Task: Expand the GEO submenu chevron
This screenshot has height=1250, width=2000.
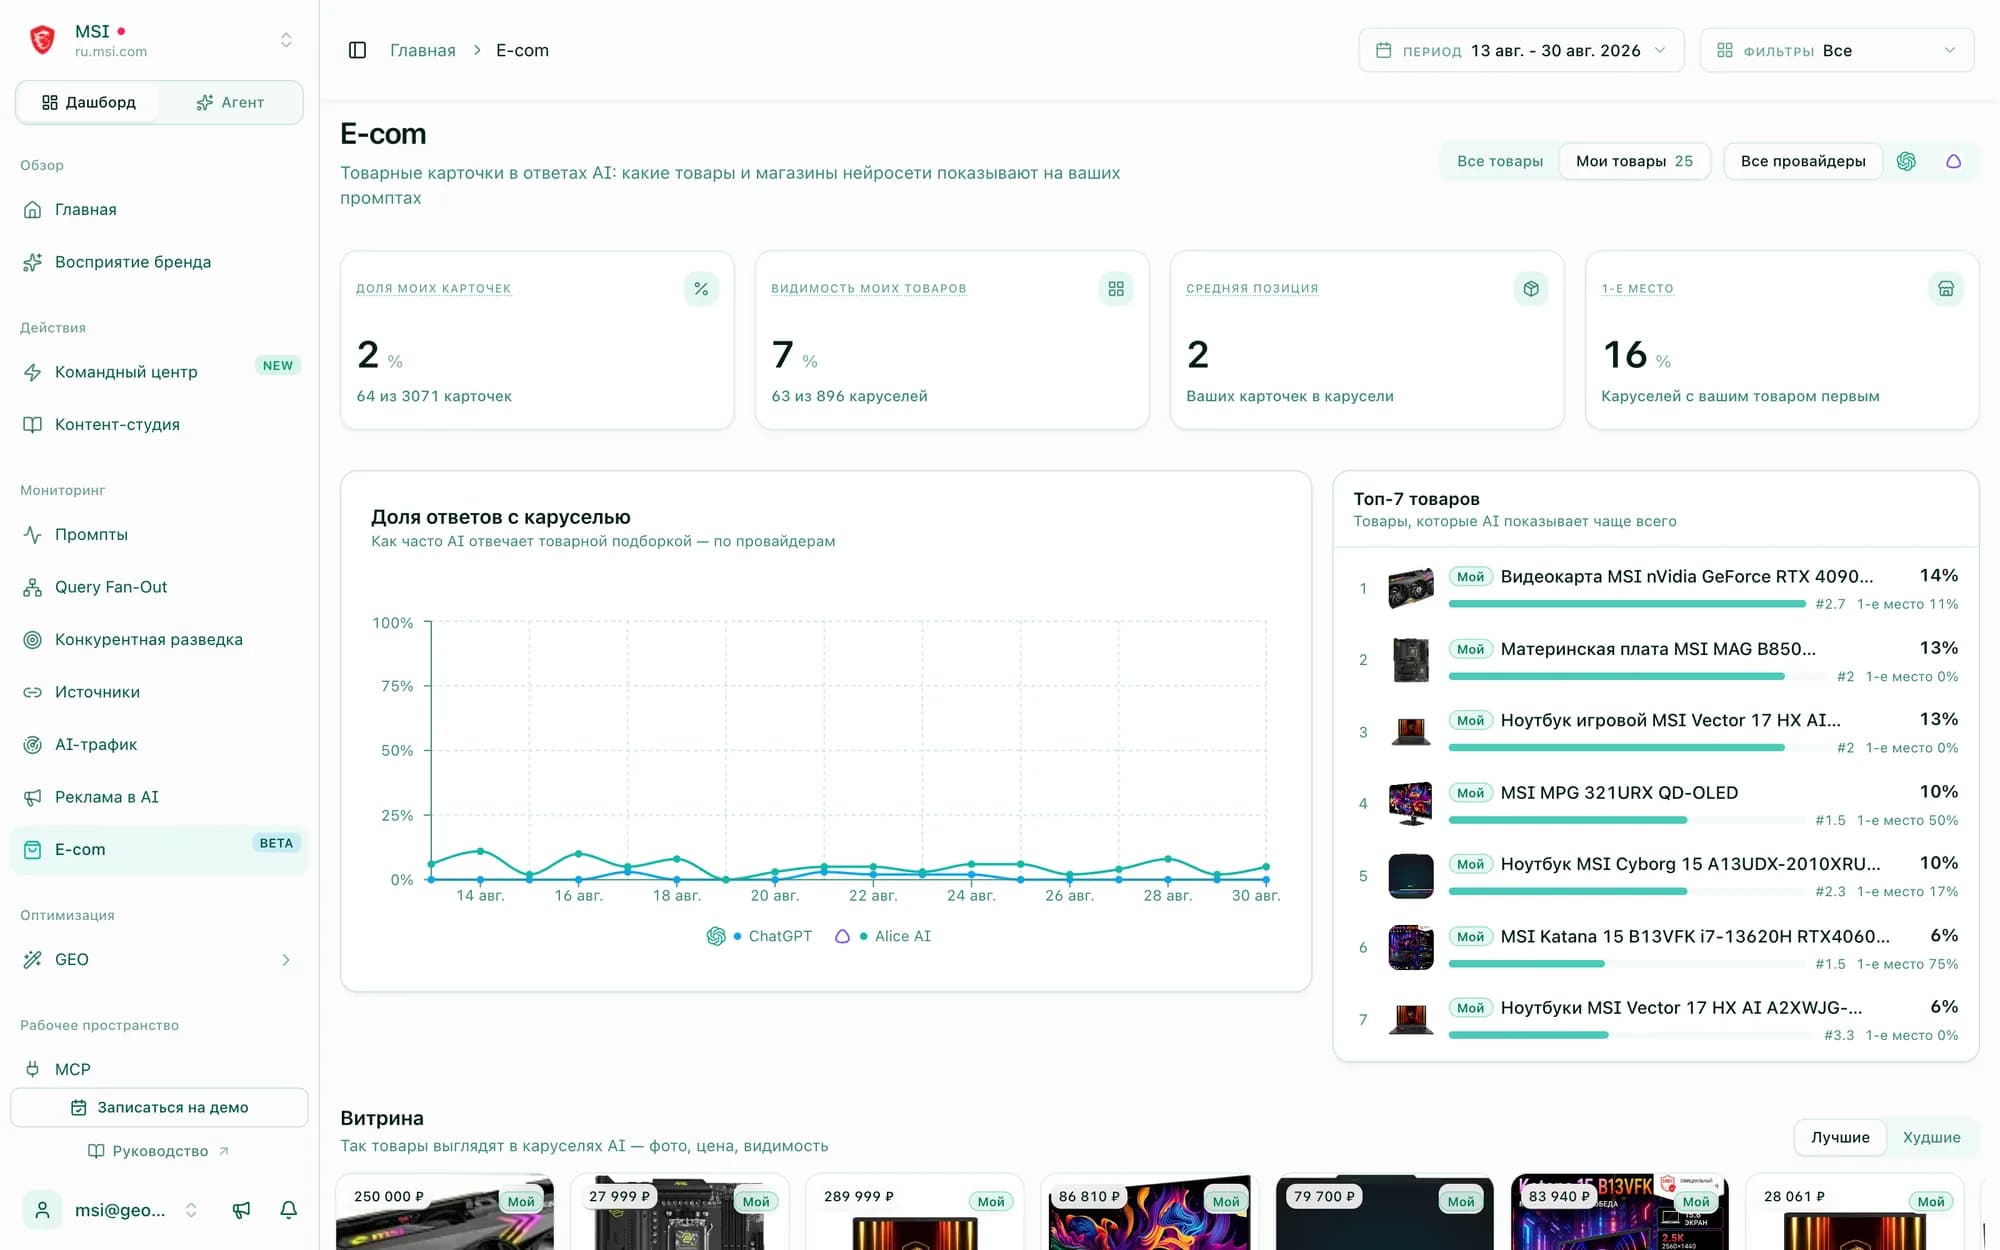Action: click(x=286, y=960)
